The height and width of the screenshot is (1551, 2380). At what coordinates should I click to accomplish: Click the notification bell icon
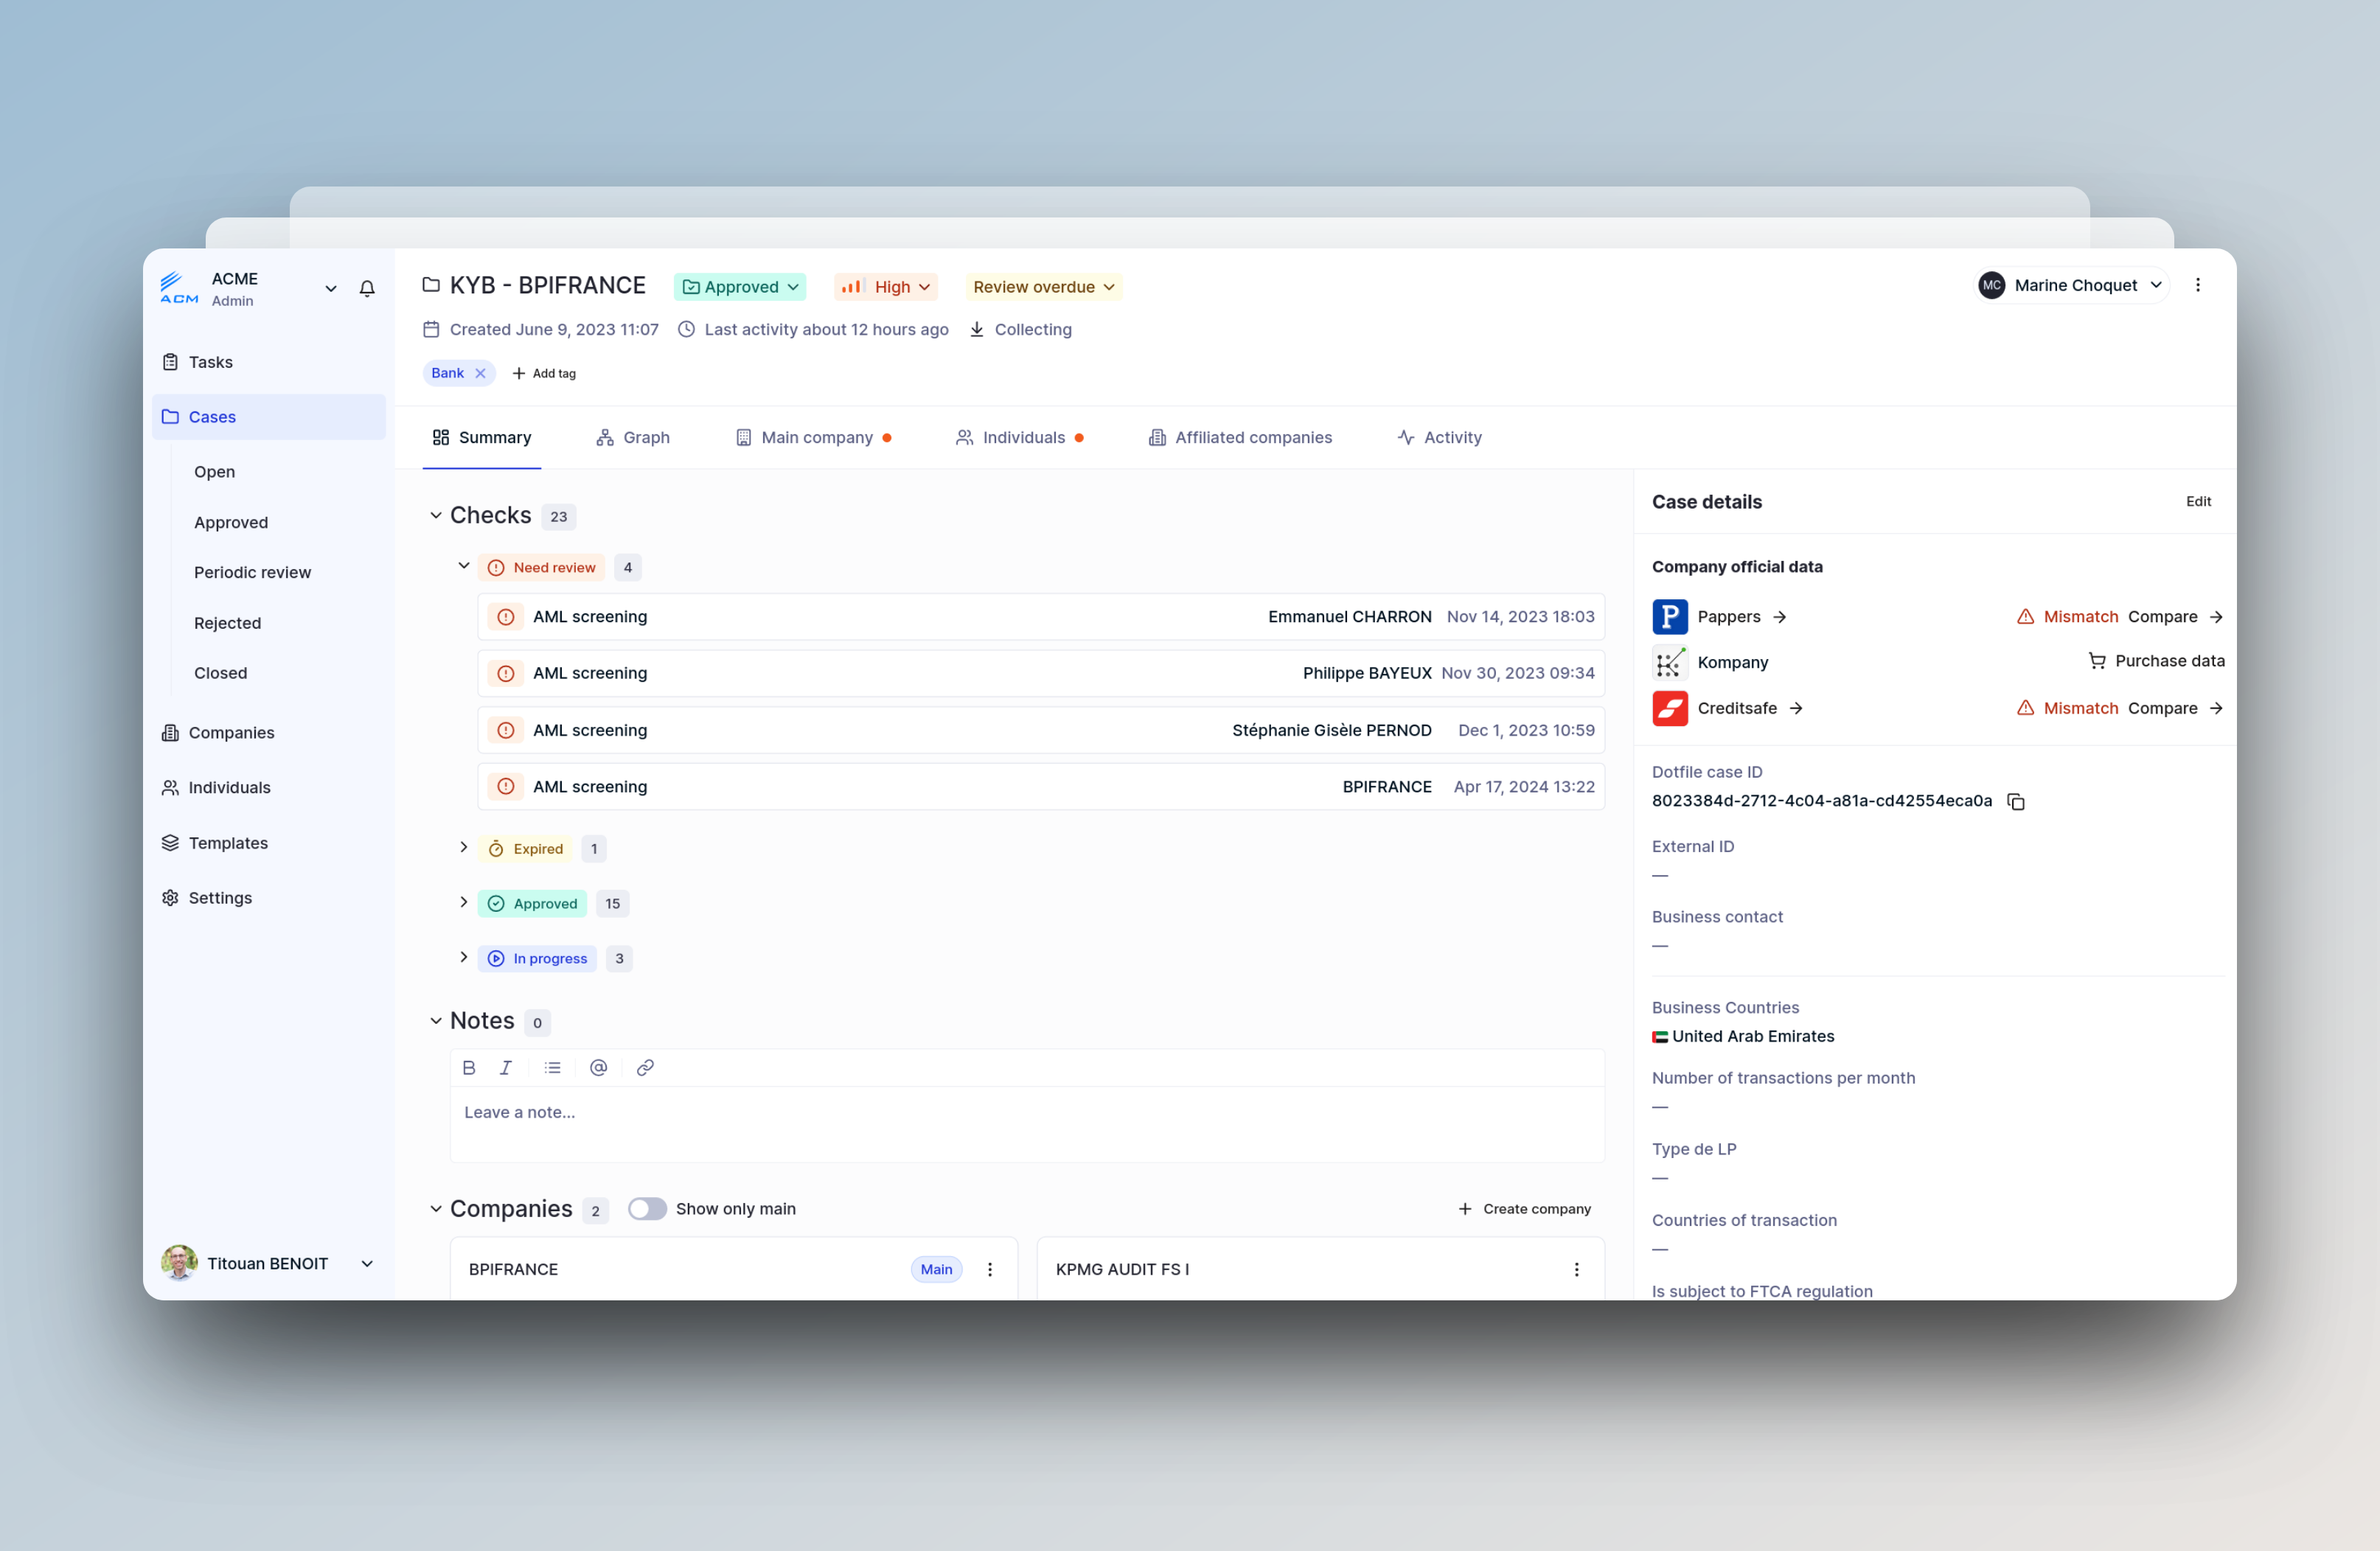coord(367,288)
